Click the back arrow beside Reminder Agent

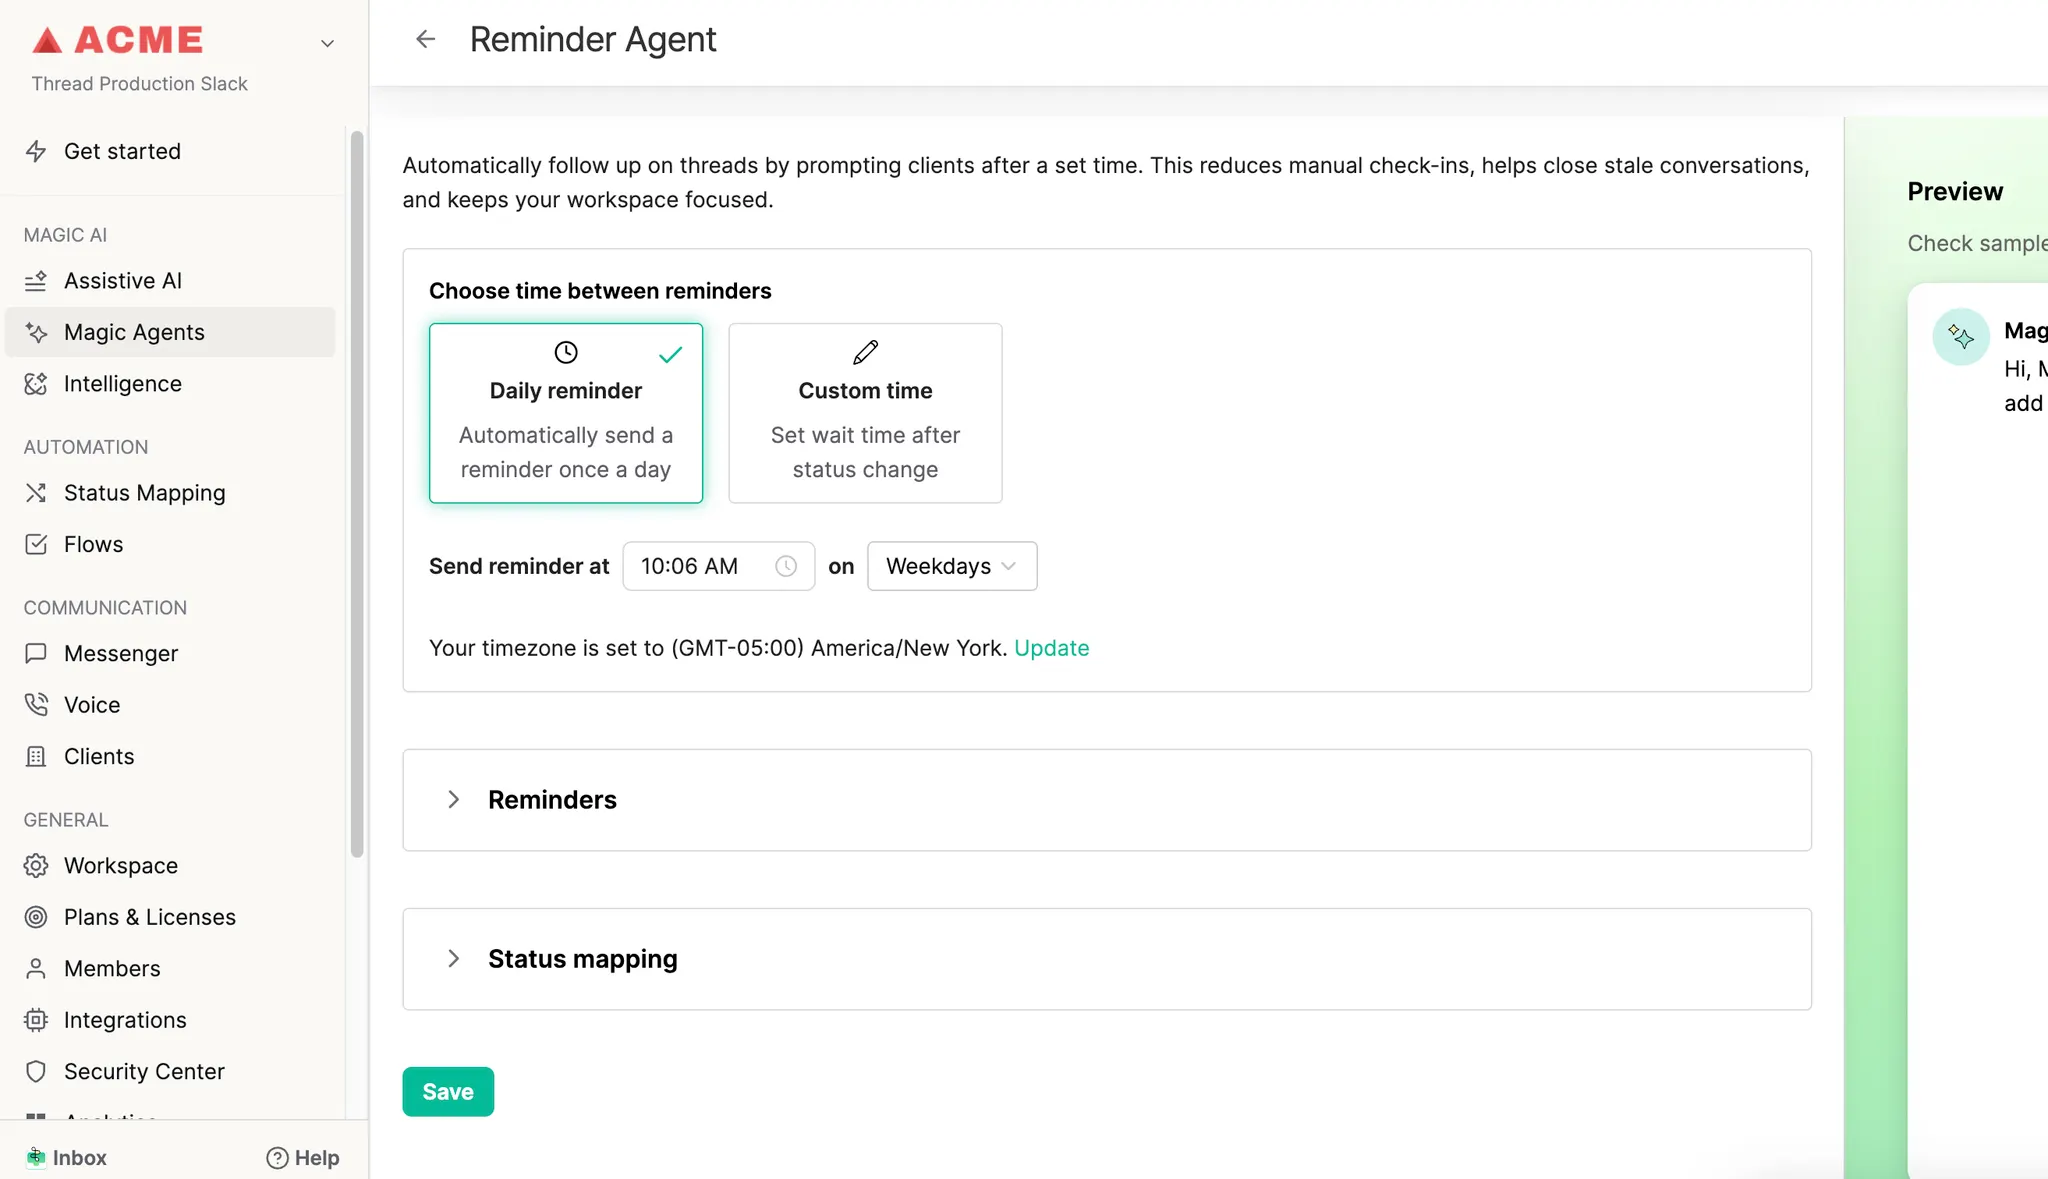(426, 39)
